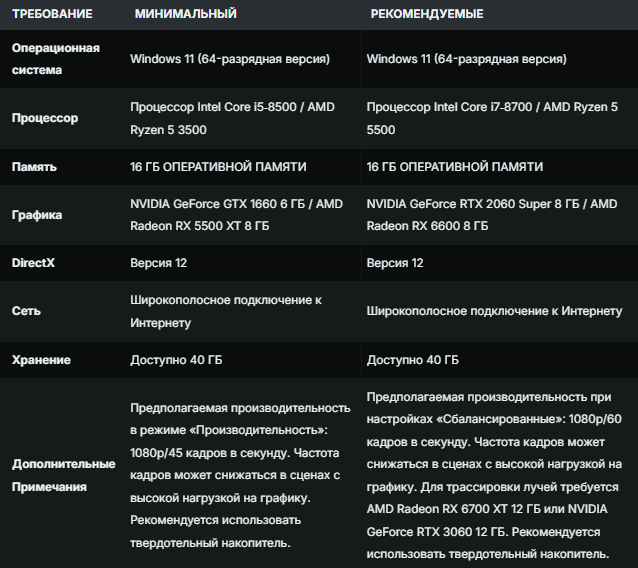Select the Хранение row label

41,360
